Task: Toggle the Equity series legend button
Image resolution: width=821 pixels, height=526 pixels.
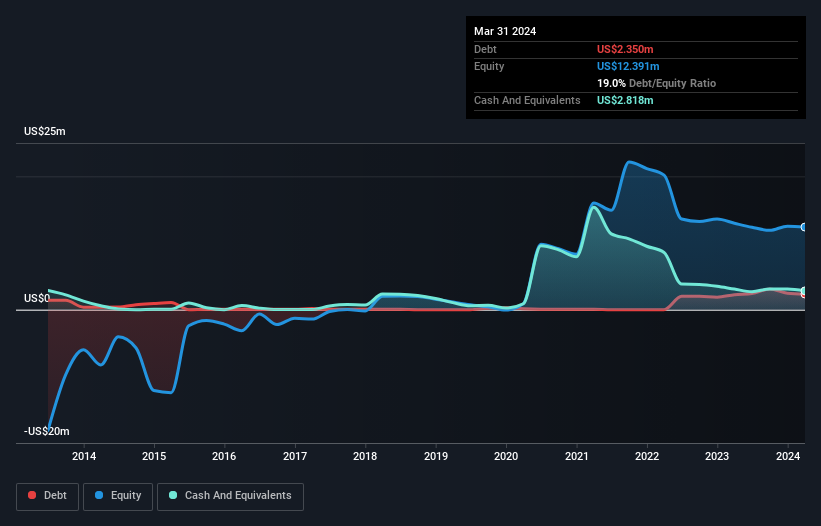Action: [x=118, y=496]
